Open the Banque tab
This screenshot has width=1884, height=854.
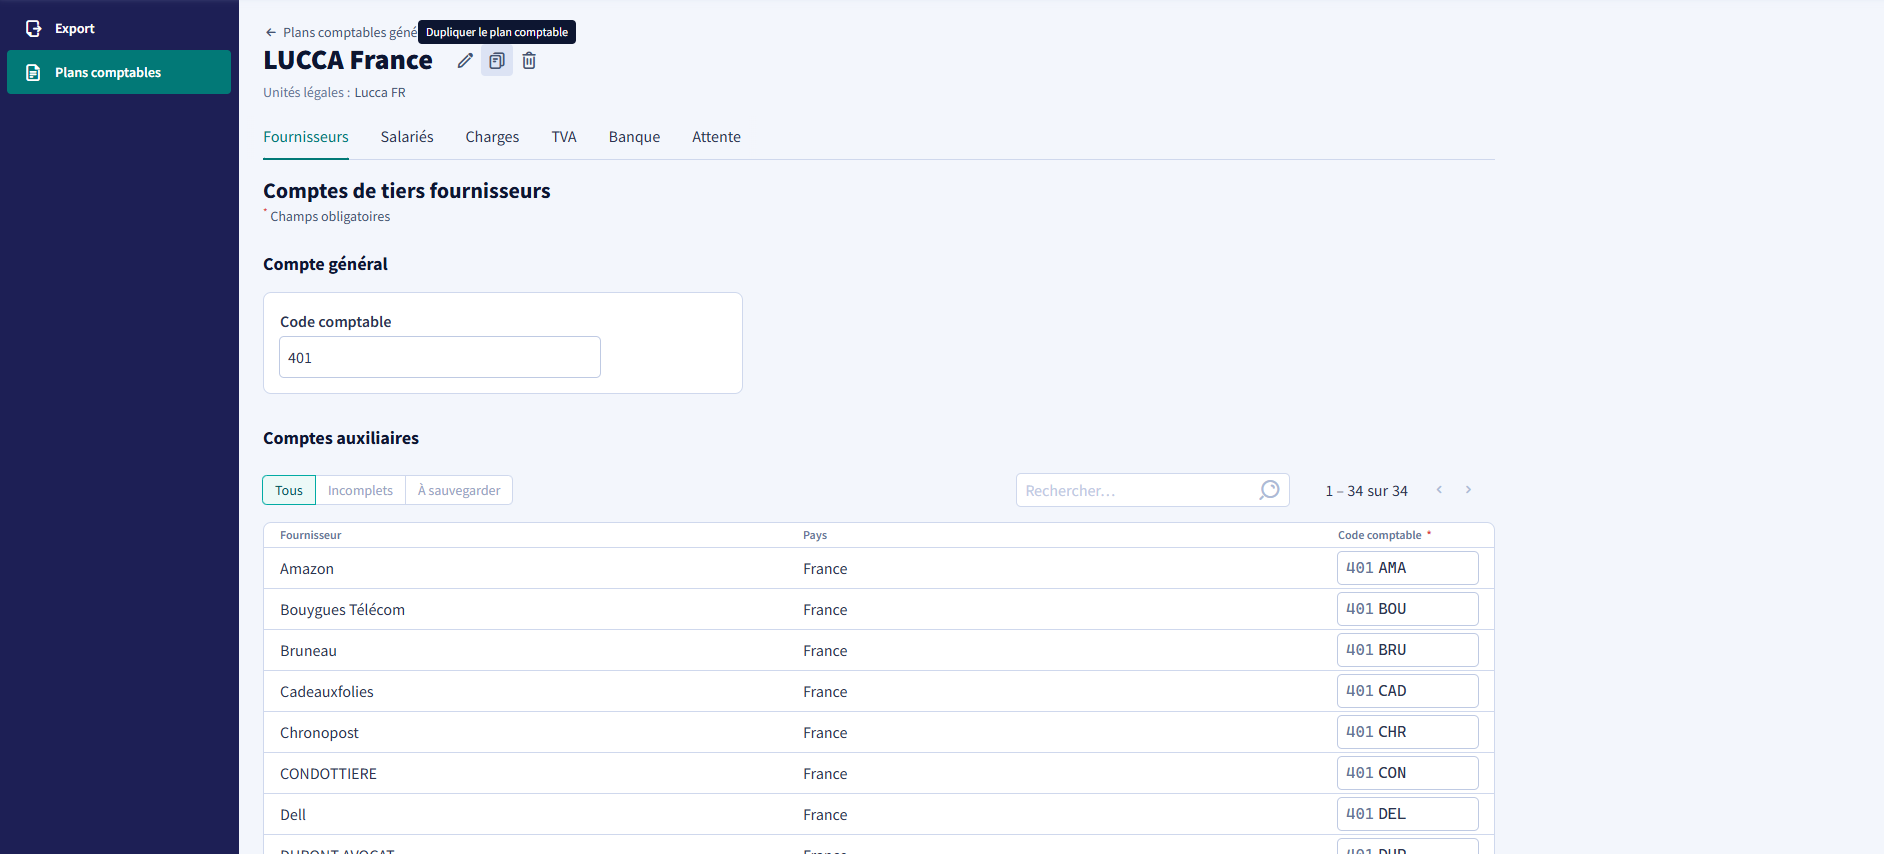click(x=634, y=137)
